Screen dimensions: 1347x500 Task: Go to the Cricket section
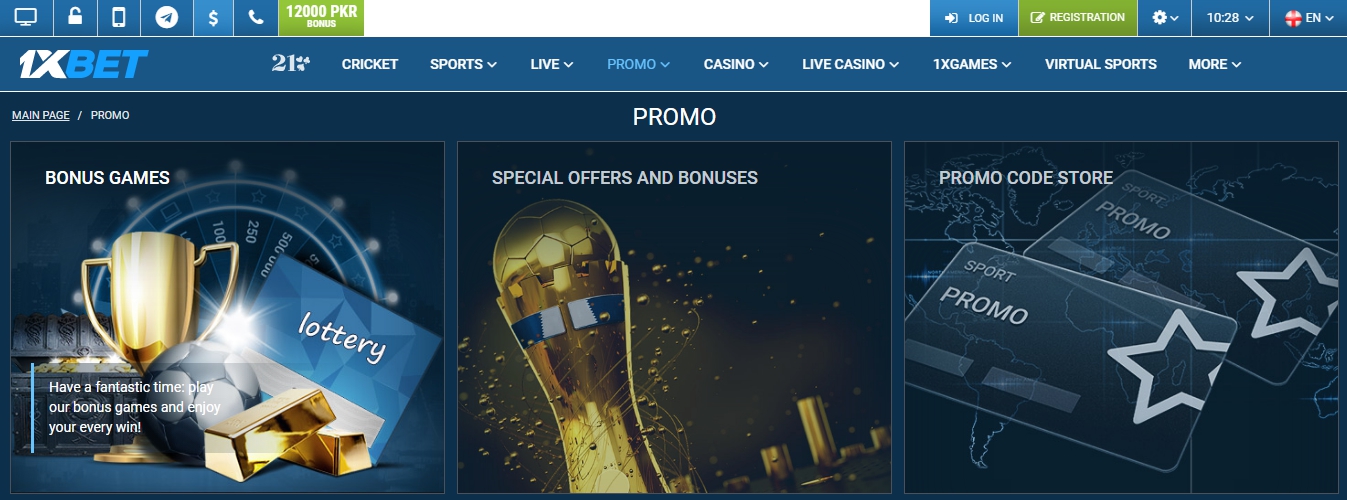[x=370, y=64]
